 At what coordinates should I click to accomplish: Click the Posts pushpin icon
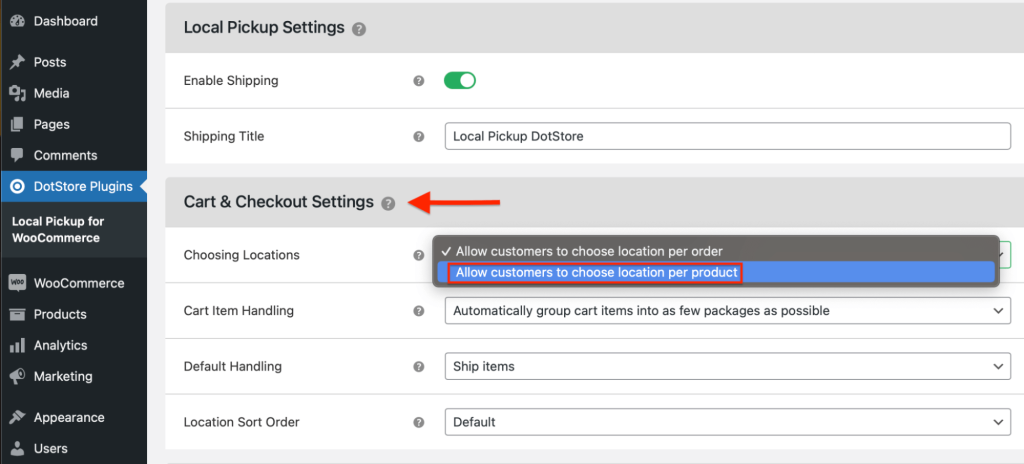(18, 63)
